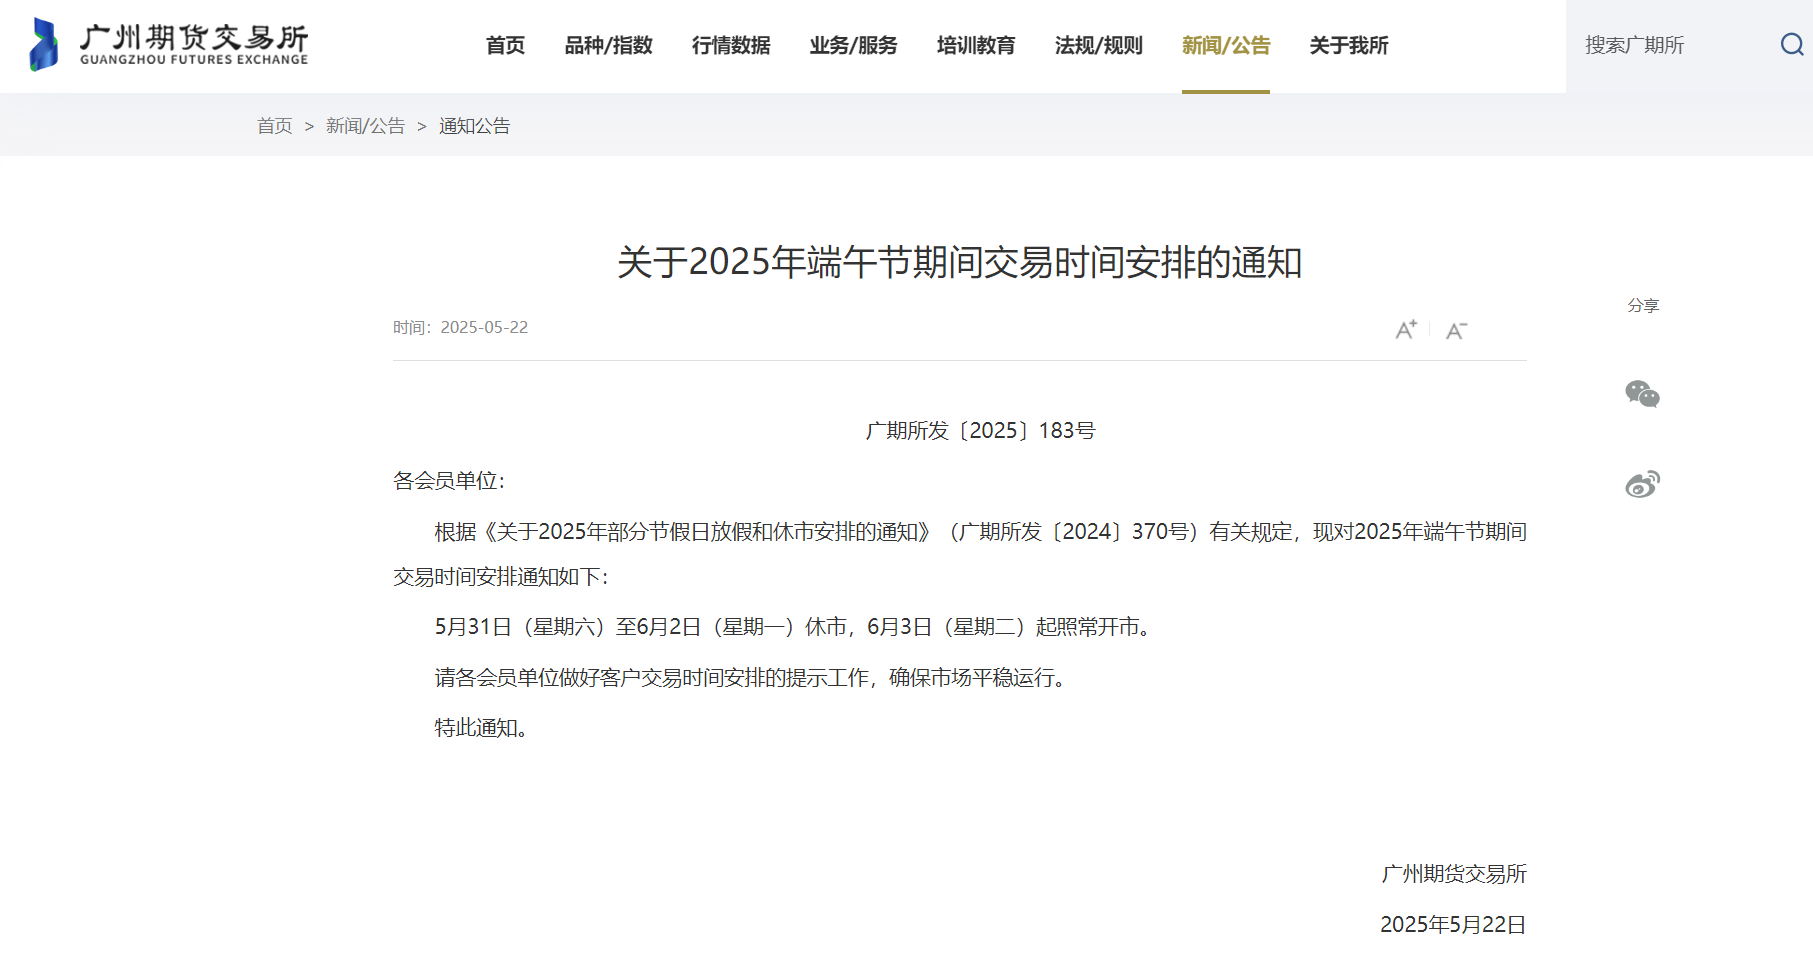1813x955 pixels.
Task: Open the 法规/规则 menu
Action: point(1098,45)
